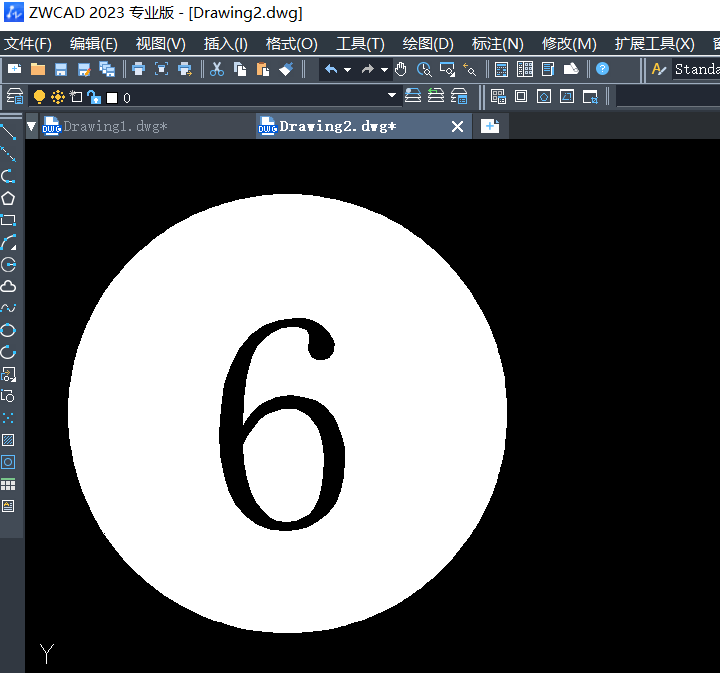
Task: Click the New drawing icon
Action: [x=15, y=69]
